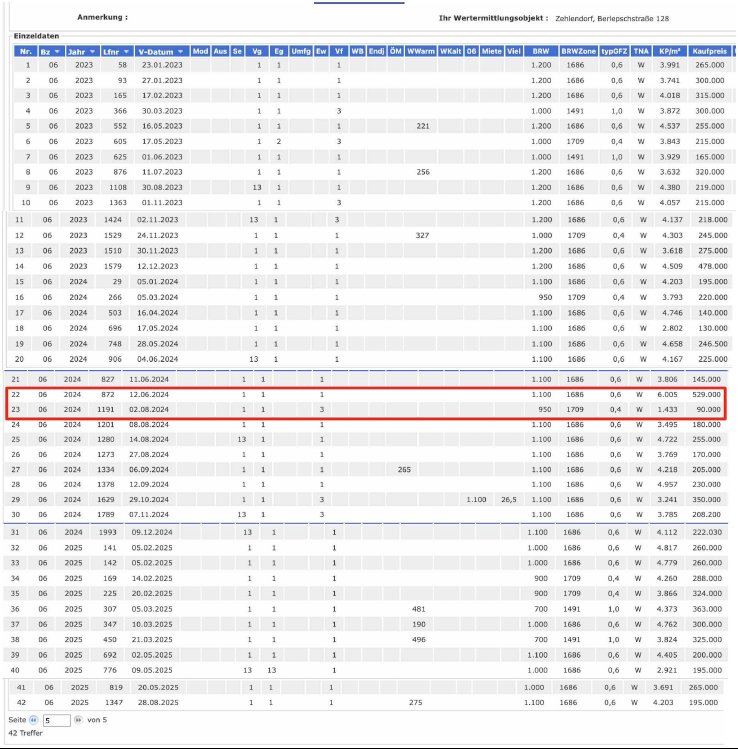Screen dimensions: 738x749
Task: Select the KP/m² value 2.802
Action: tap(672, 329)
